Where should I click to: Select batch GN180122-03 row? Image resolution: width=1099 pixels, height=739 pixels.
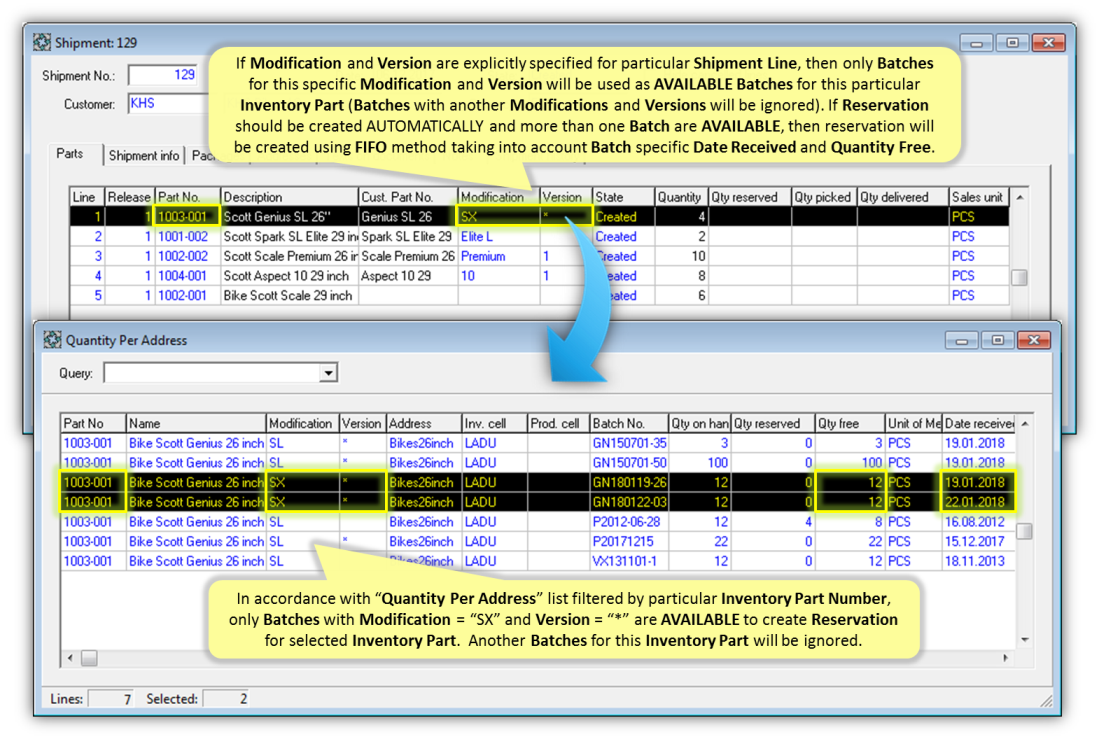[537, 502]
